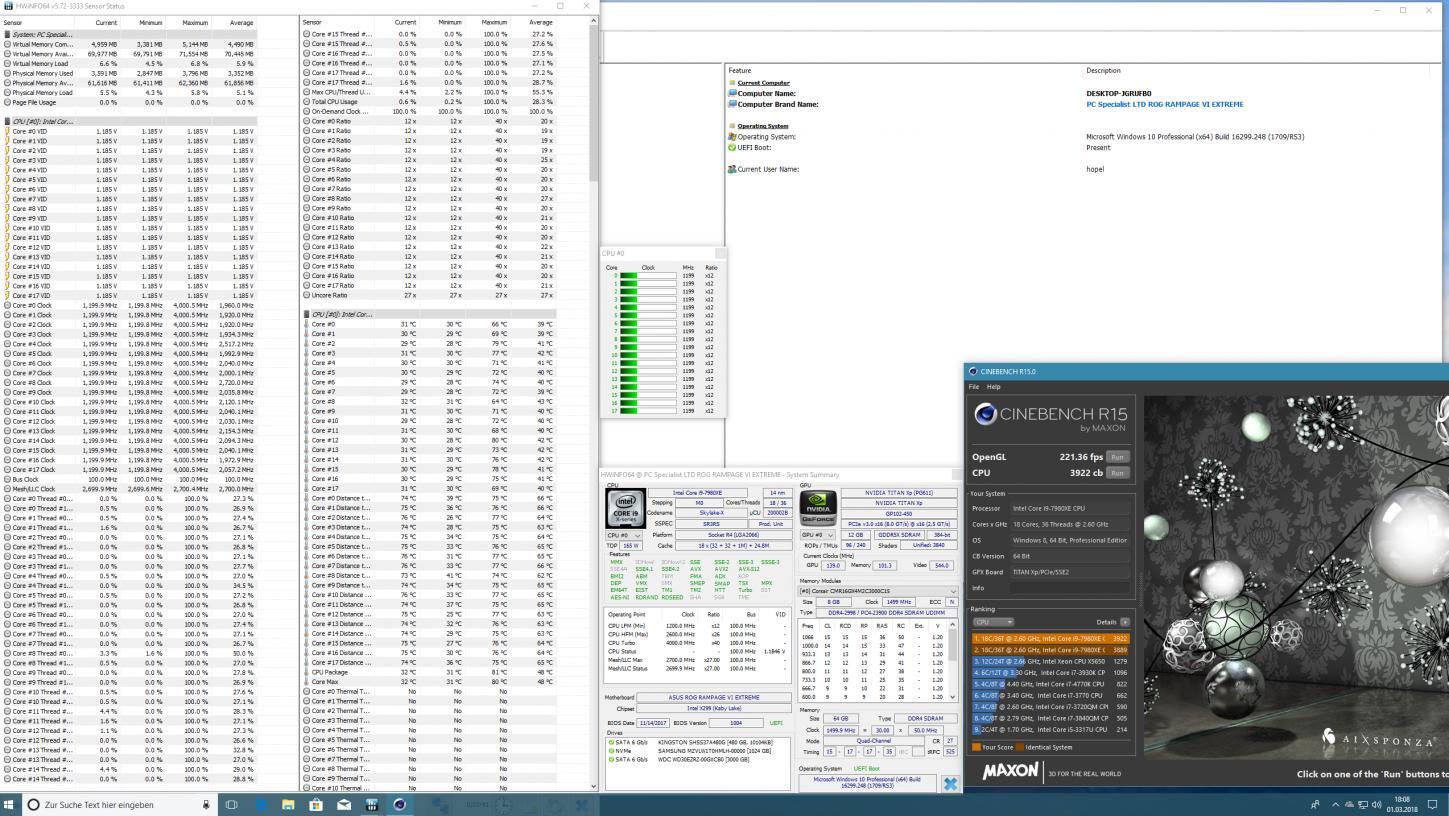This screenshot has width=1449, height=816.
Task: Open the GPU #0 selector dropdown
Action: (818, 535)
